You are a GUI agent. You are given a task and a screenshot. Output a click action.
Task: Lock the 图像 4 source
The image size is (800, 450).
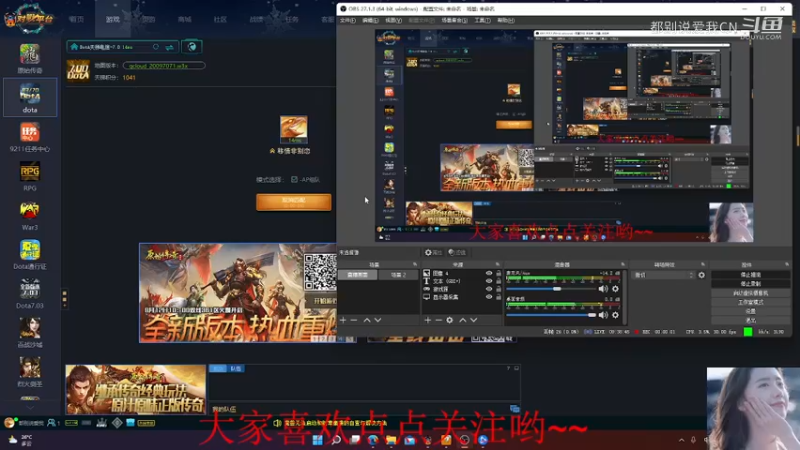coord(498,273)
